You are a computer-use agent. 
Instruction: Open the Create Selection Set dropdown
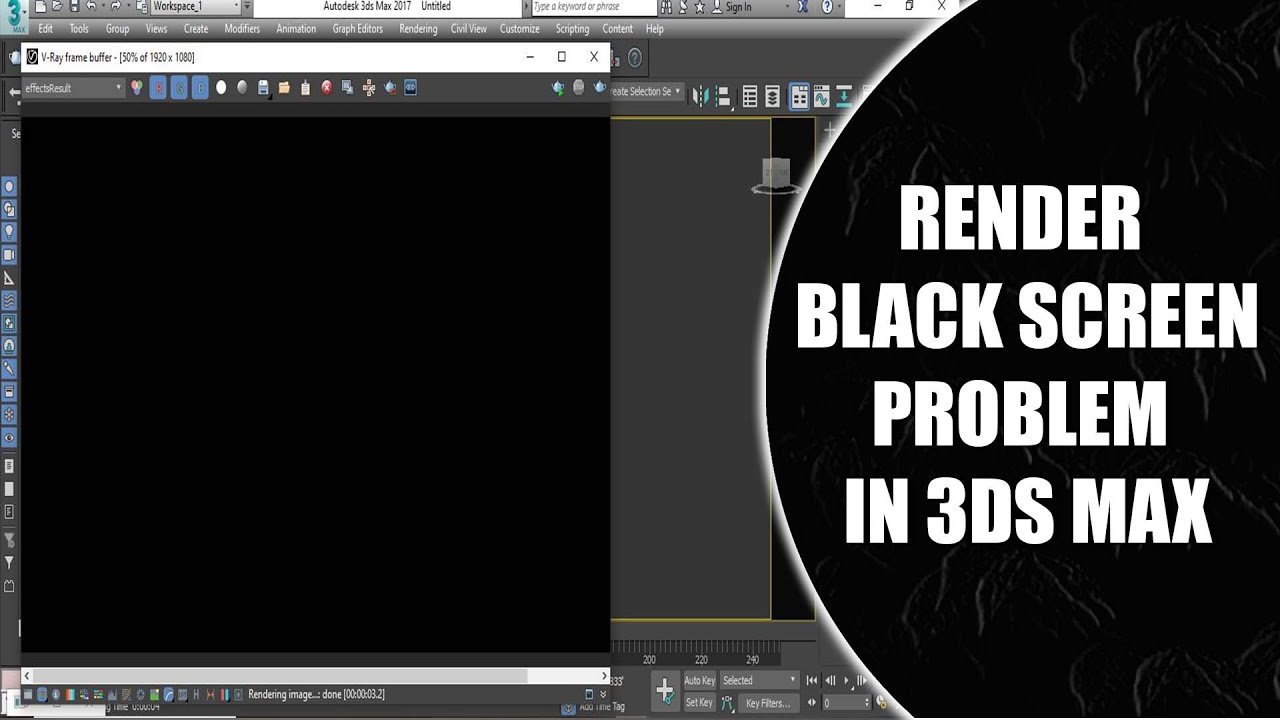(x=646, y=91)
